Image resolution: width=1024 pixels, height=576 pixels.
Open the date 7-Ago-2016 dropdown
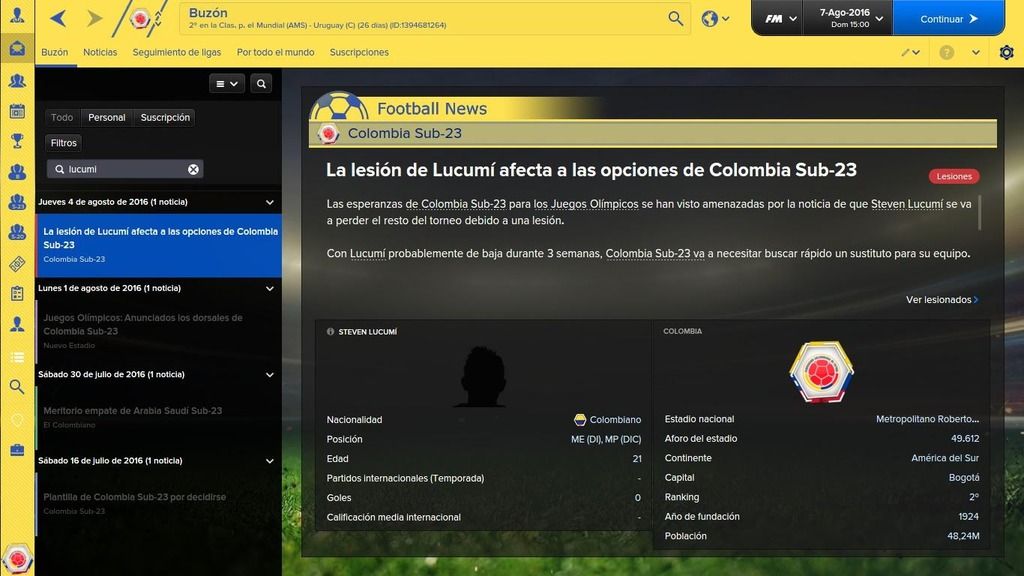pyautogui.click(x=848, y=18)
